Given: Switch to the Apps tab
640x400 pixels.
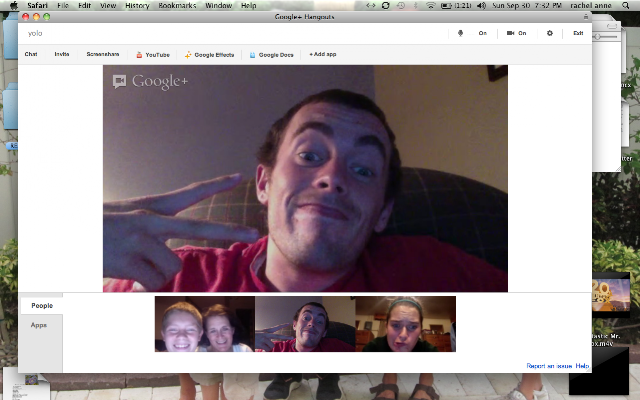Looking at the screenshot, I should (x=39, y=325).
